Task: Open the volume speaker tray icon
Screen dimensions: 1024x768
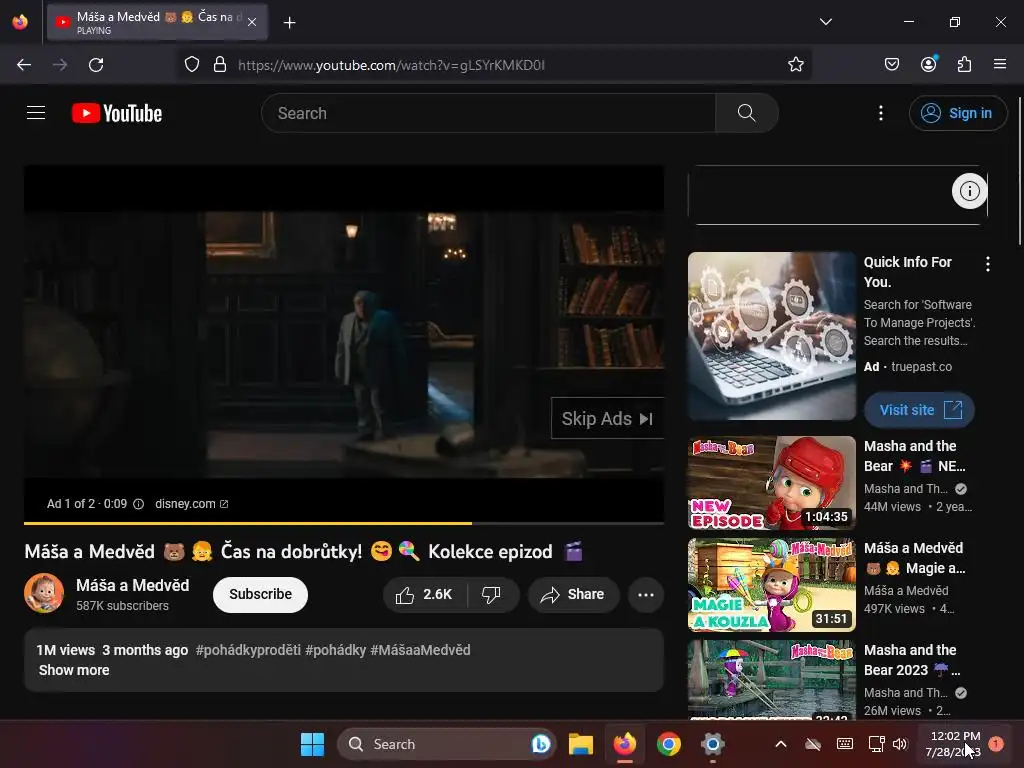Action: 900,744
